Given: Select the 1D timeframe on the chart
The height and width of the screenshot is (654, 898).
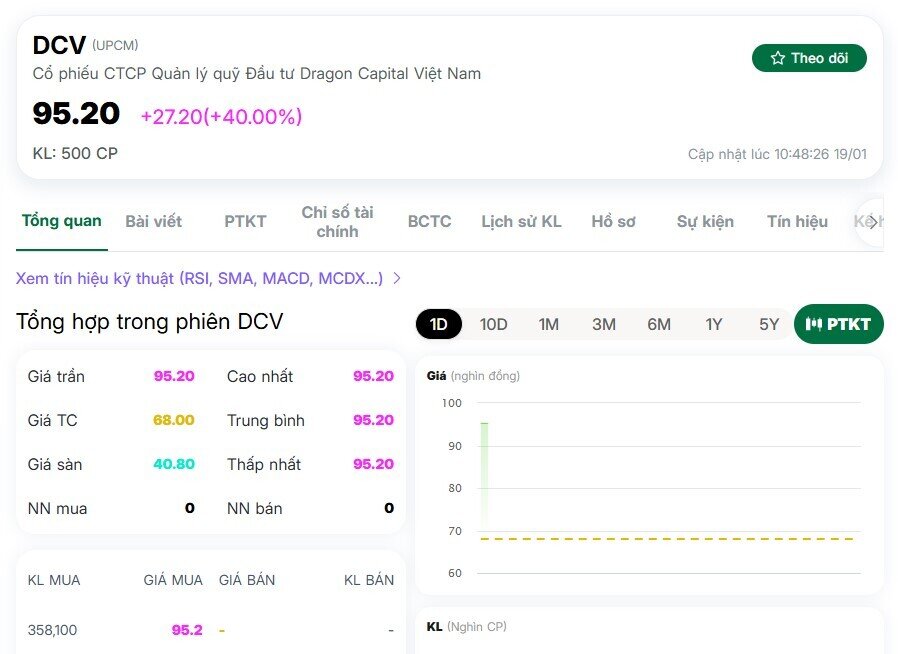Looking at the screenshot, I should (x=438, y=324).
